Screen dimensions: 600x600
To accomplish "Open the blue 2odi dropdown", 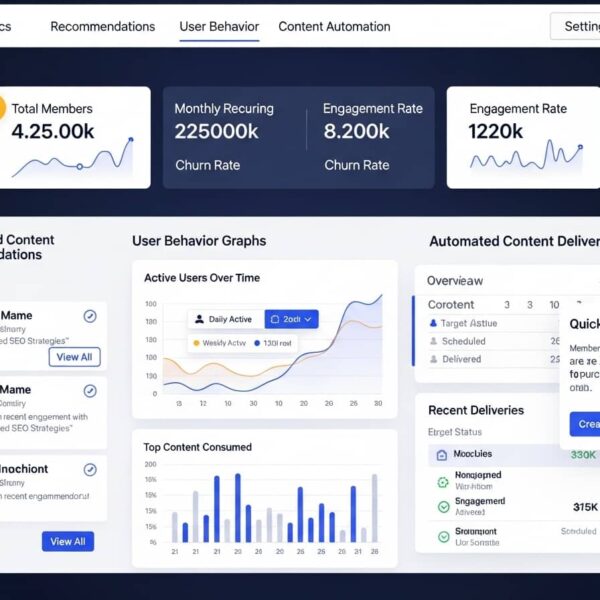I will pos(291,319).
